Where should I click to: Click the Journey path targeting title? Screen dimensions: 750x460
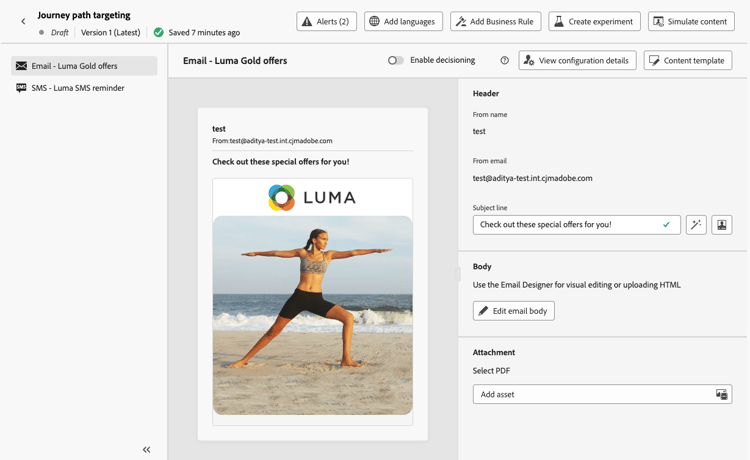[84, 15]
